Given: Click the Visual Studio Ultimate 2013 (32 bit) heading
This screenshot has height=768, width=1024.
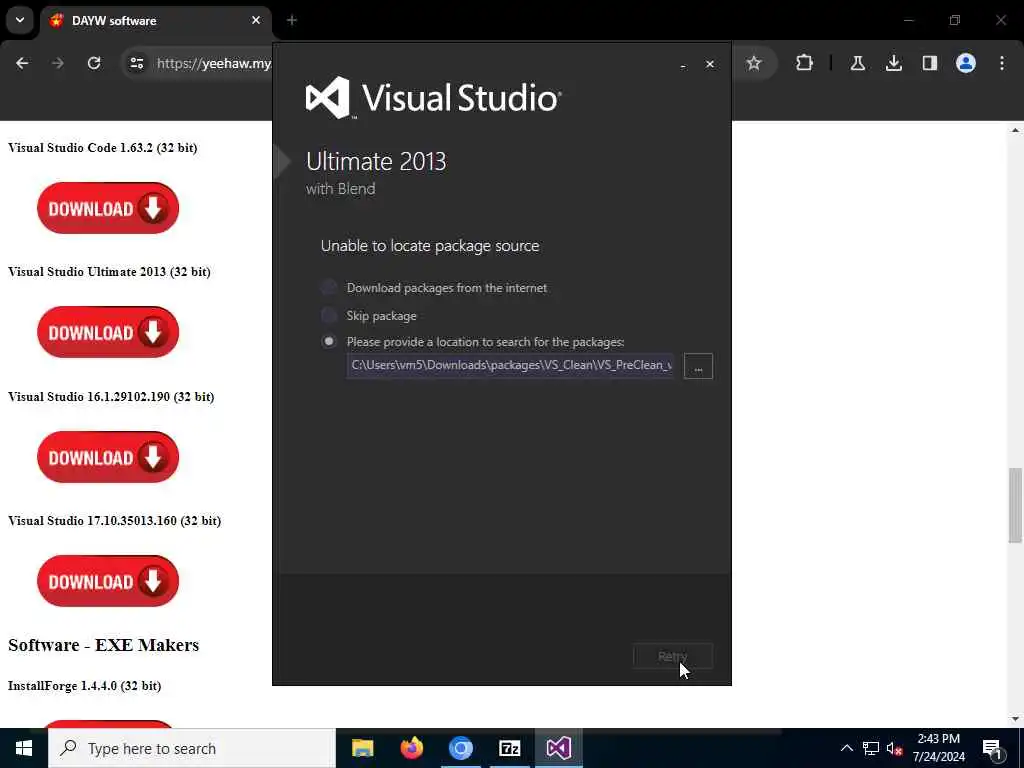Looking at the screenshot, I should pyautogui.click(x=109, y=272).
